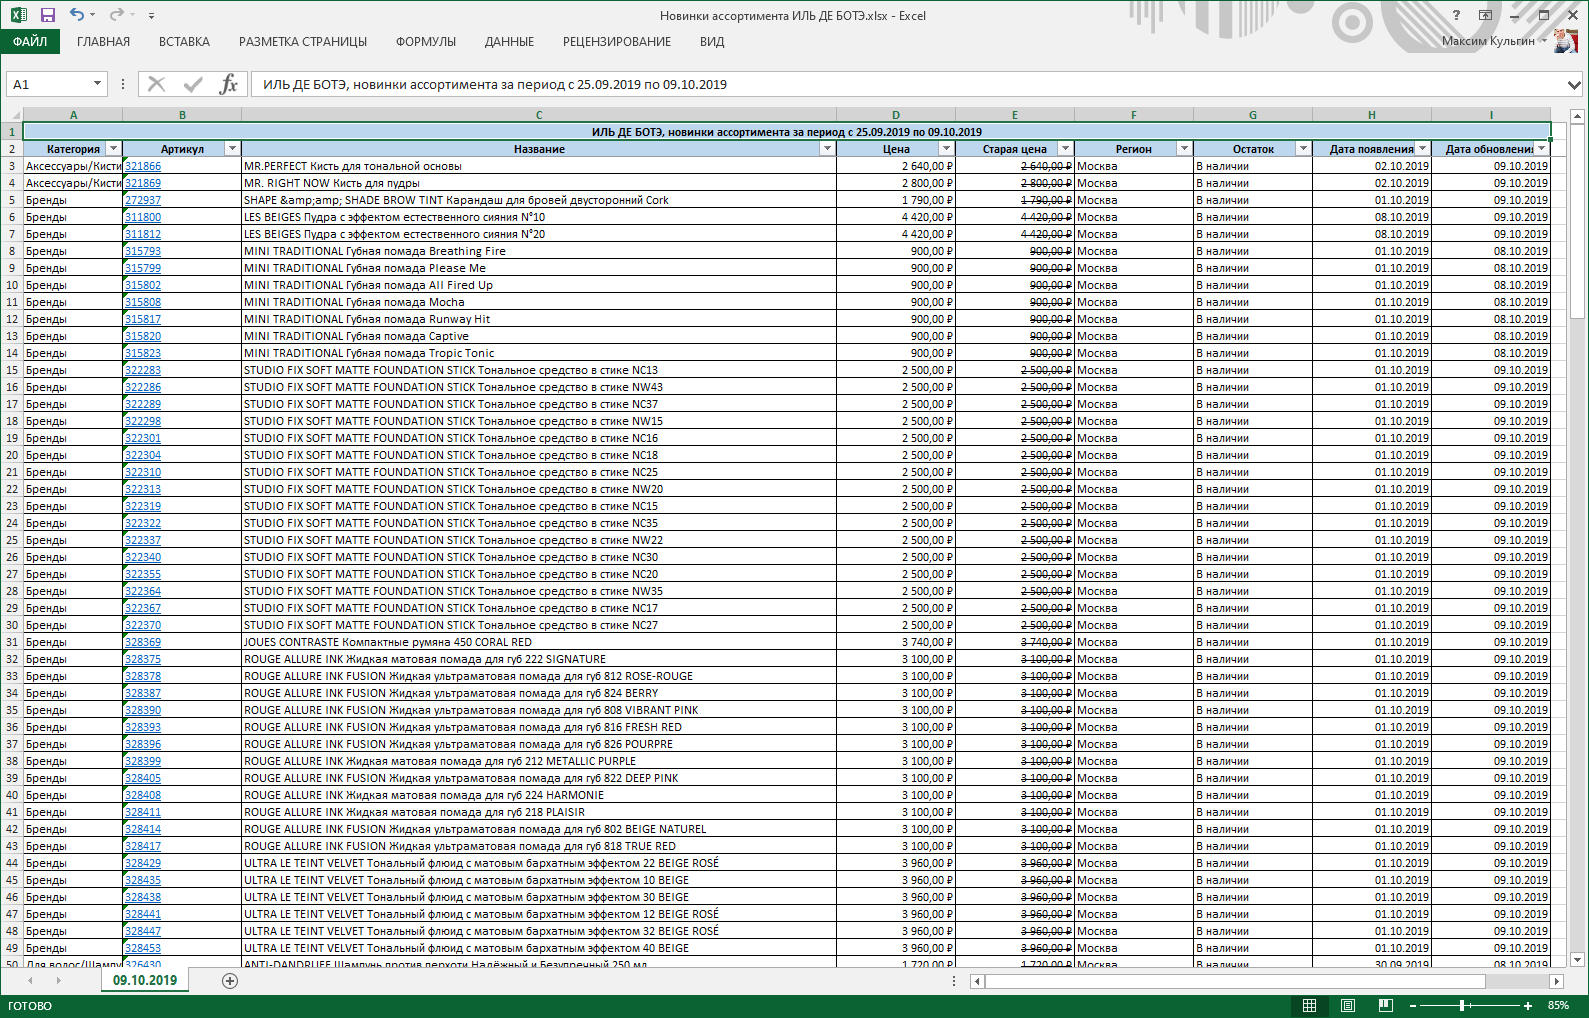1589x1018 pixels.
Task: Open article link 321866
Action: [143, 166]
